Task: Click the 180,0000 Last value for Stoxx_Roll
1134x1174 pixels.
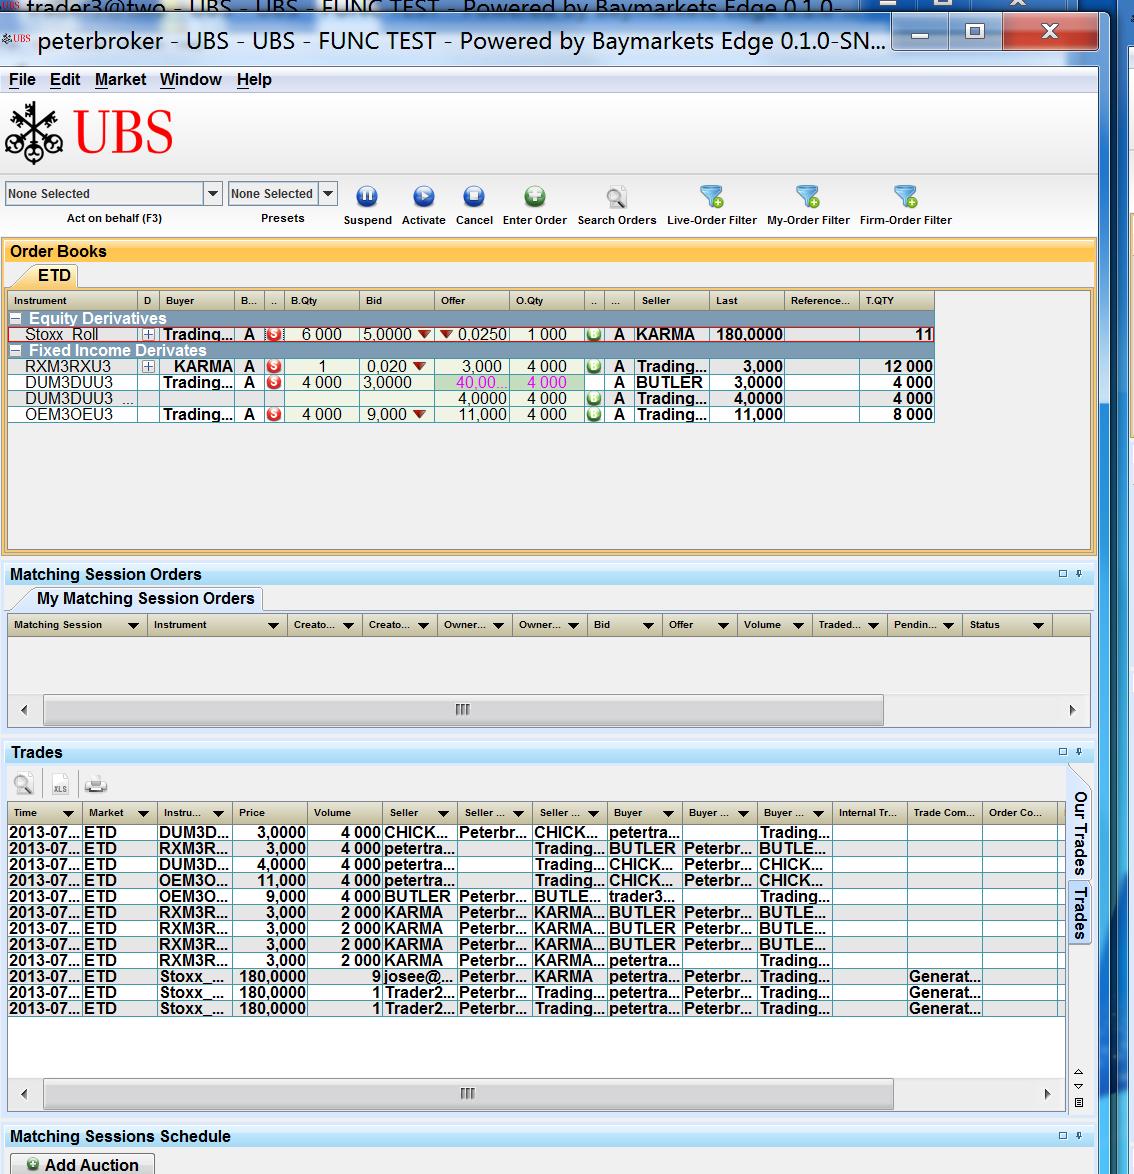Action: click(747, 335)
